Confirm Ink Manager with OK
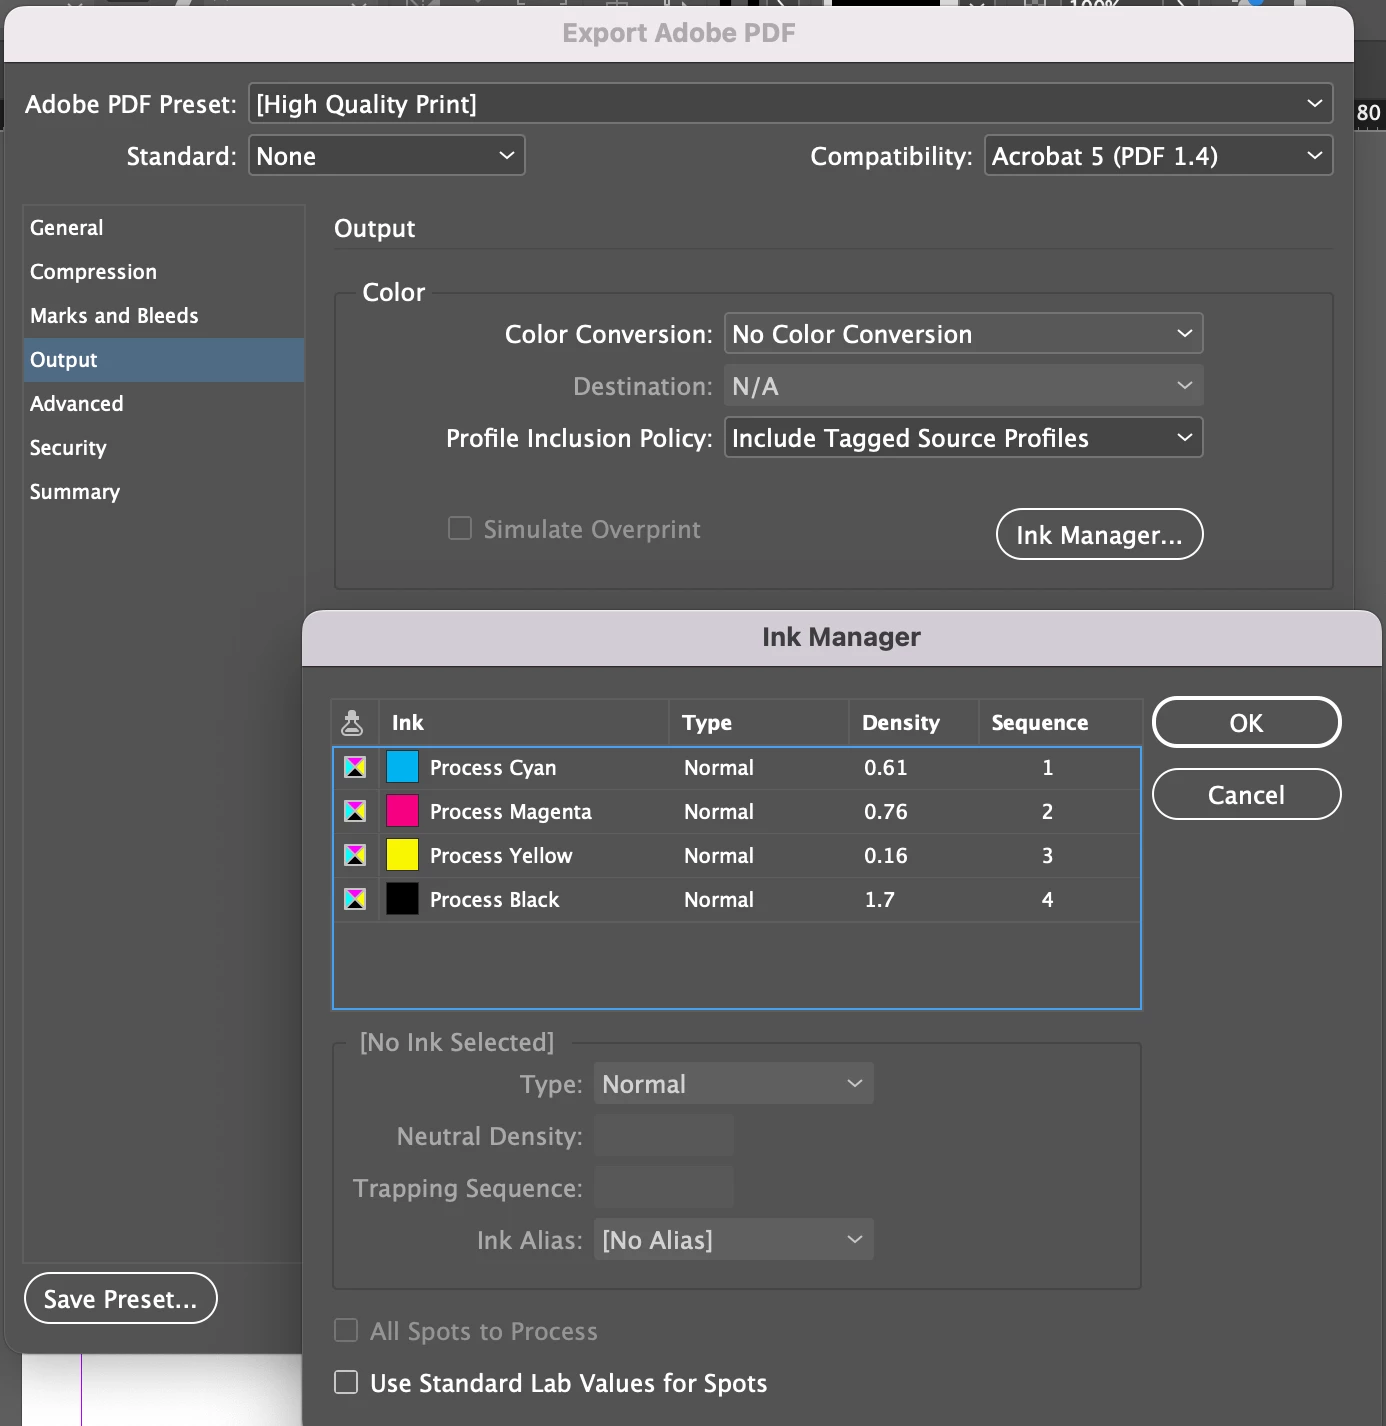Viewport: 1386px width, 1426px height. [1246, 722]
